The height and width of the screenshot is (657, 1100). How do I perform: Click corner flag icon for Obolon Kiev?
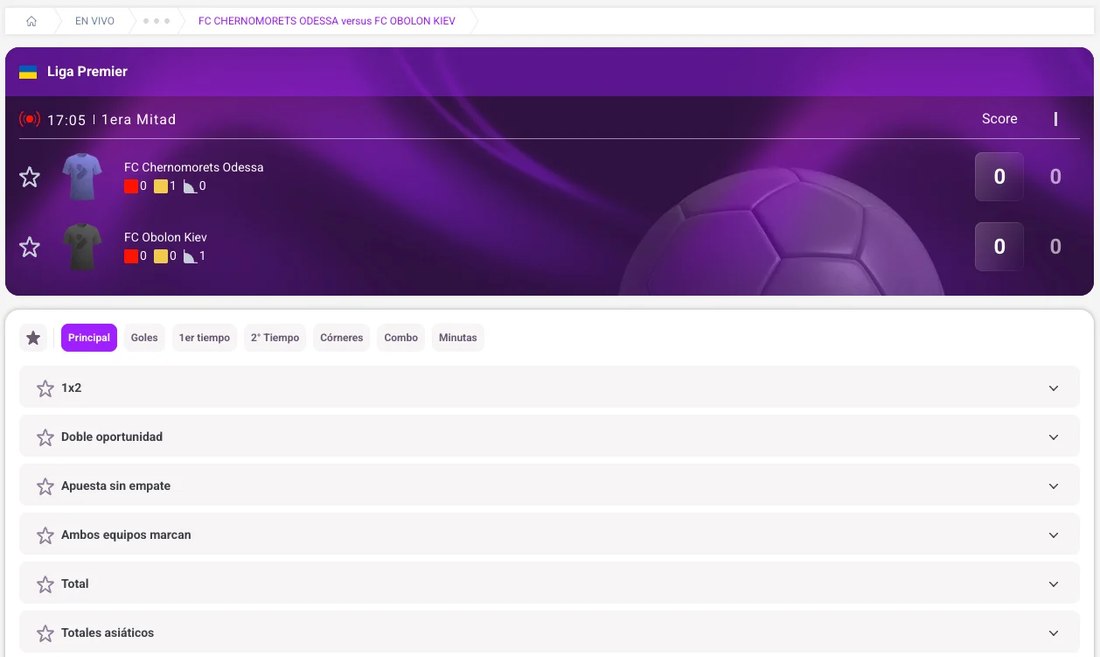tap(189, 257)
